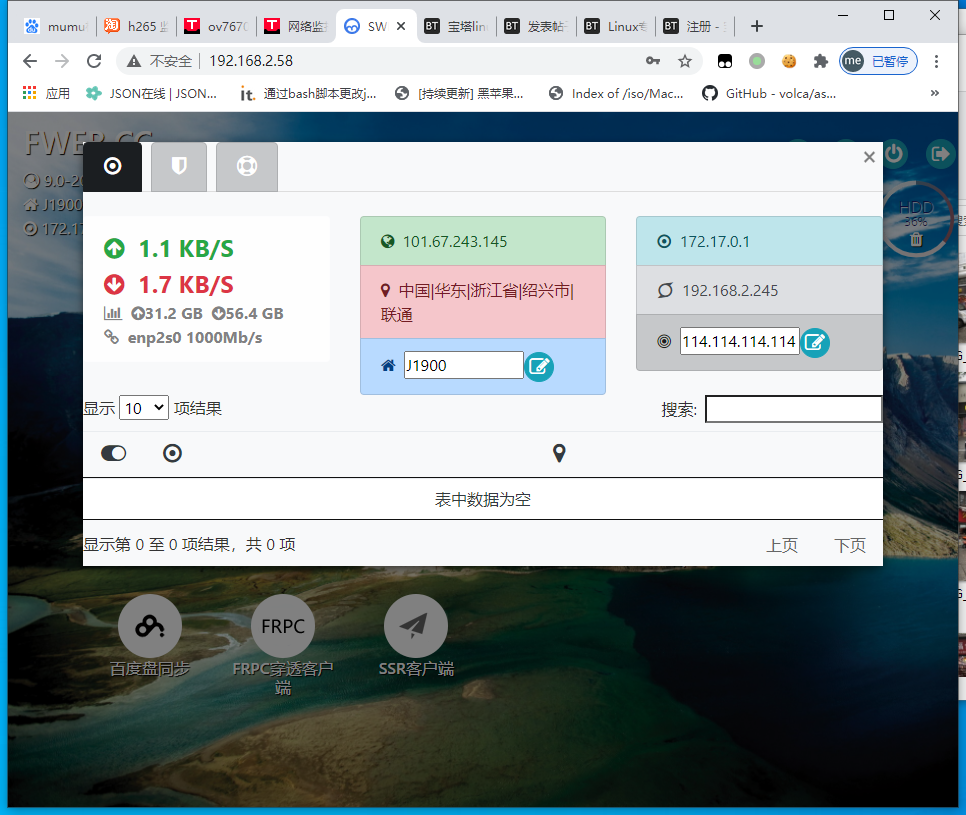
Task: Save the hostname J1900 with edit button
Action: pos(539,366)
